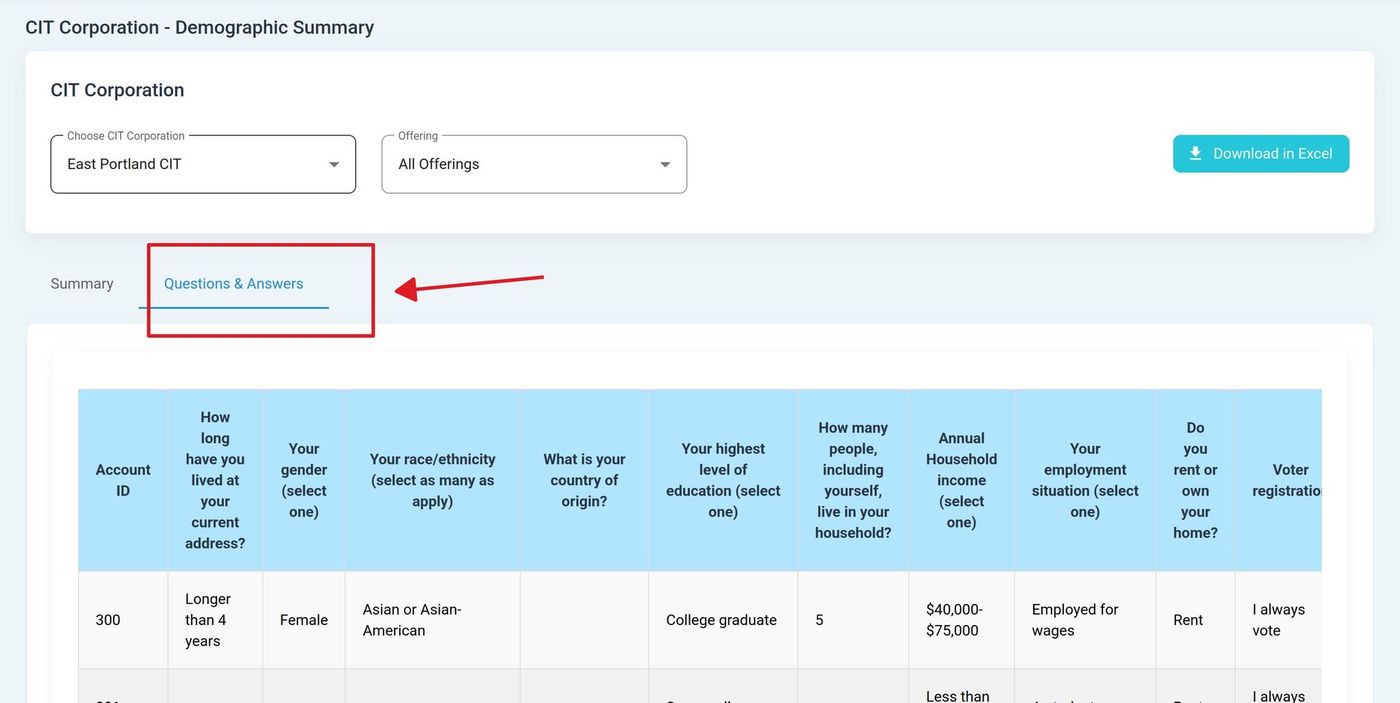Viewport: 1400px width, 703px height.
Task: Open the Choose CIT Corporation dropdown
Action: click(x=203, y=164)
